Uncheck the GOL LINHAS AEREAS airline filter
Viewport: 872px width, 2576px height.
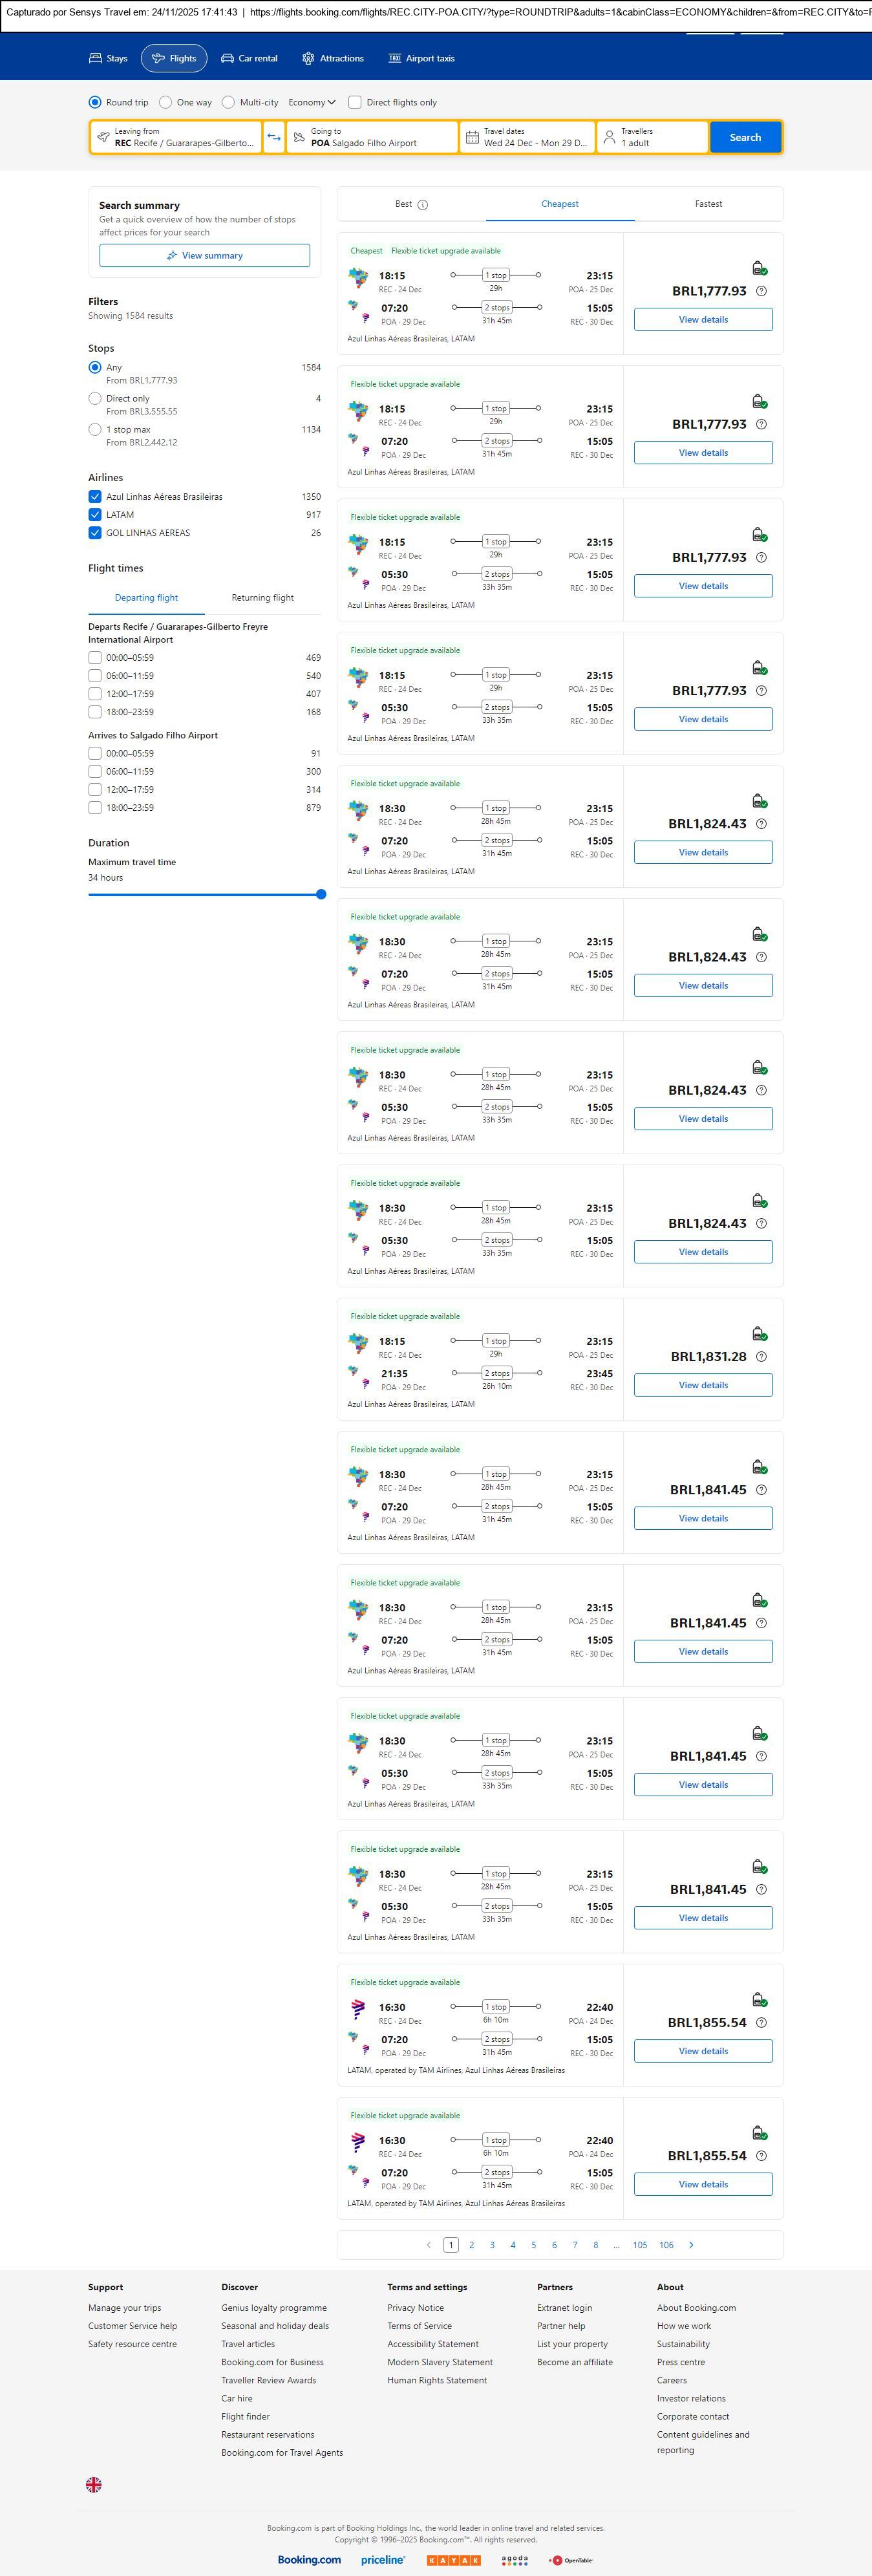(95, 533)
